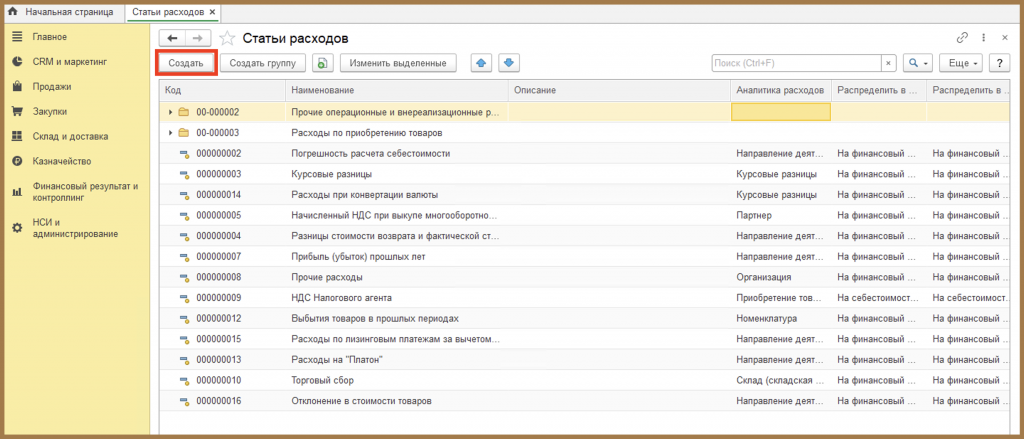Click the search input field
This screenshot has width=1024, height=439.
[x=796, y=63]
